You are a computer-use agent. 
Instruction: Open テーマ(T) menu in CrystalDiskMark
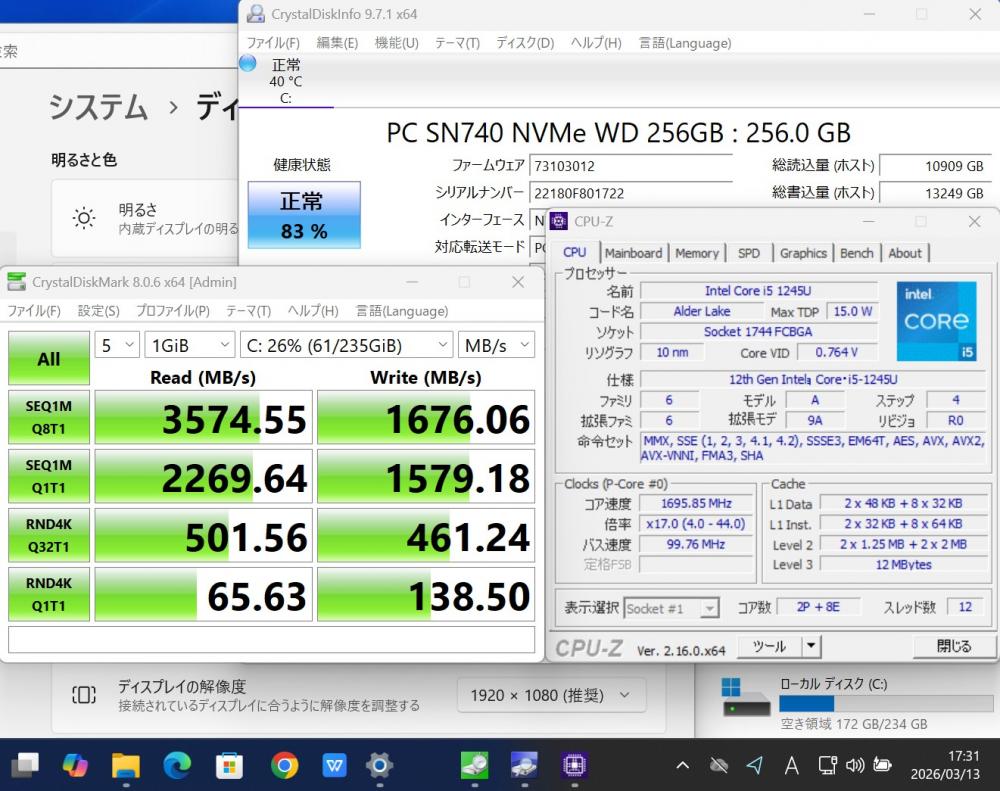point(248,311)
